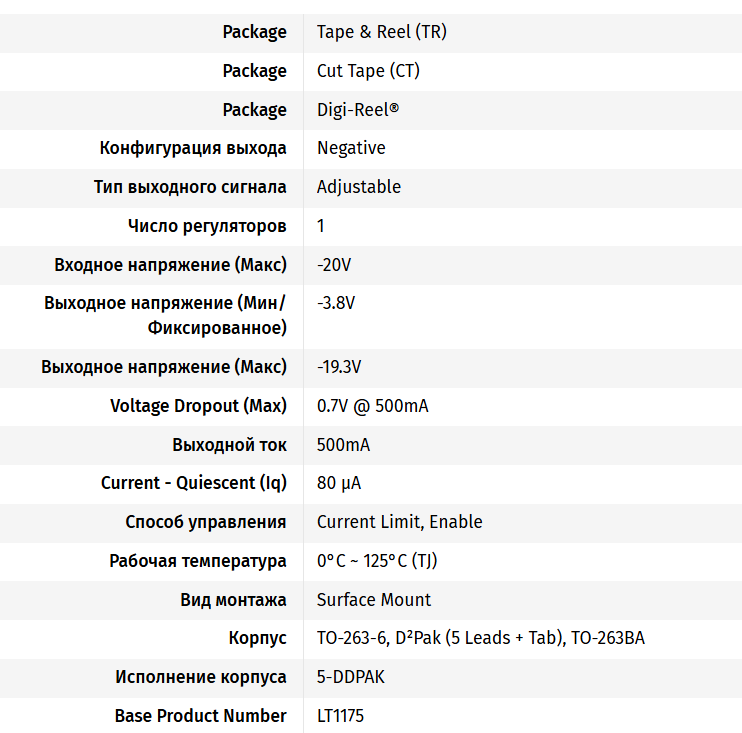
Task: Click the -3.8V output voltage value
Action: [336, 303]
